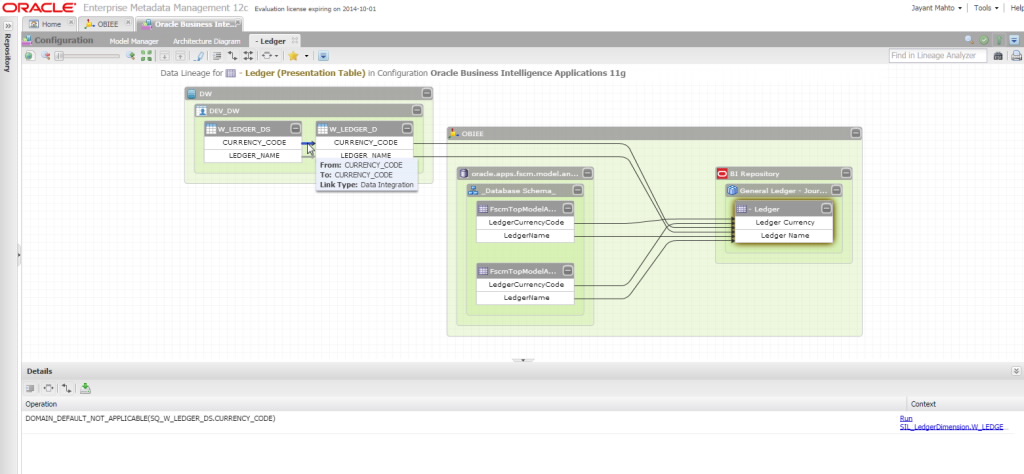The height and width of the screenshot is (474, 1024).
Task: Click the zoom-in magnifier in lineage toolbar
Action: point(130,56)
